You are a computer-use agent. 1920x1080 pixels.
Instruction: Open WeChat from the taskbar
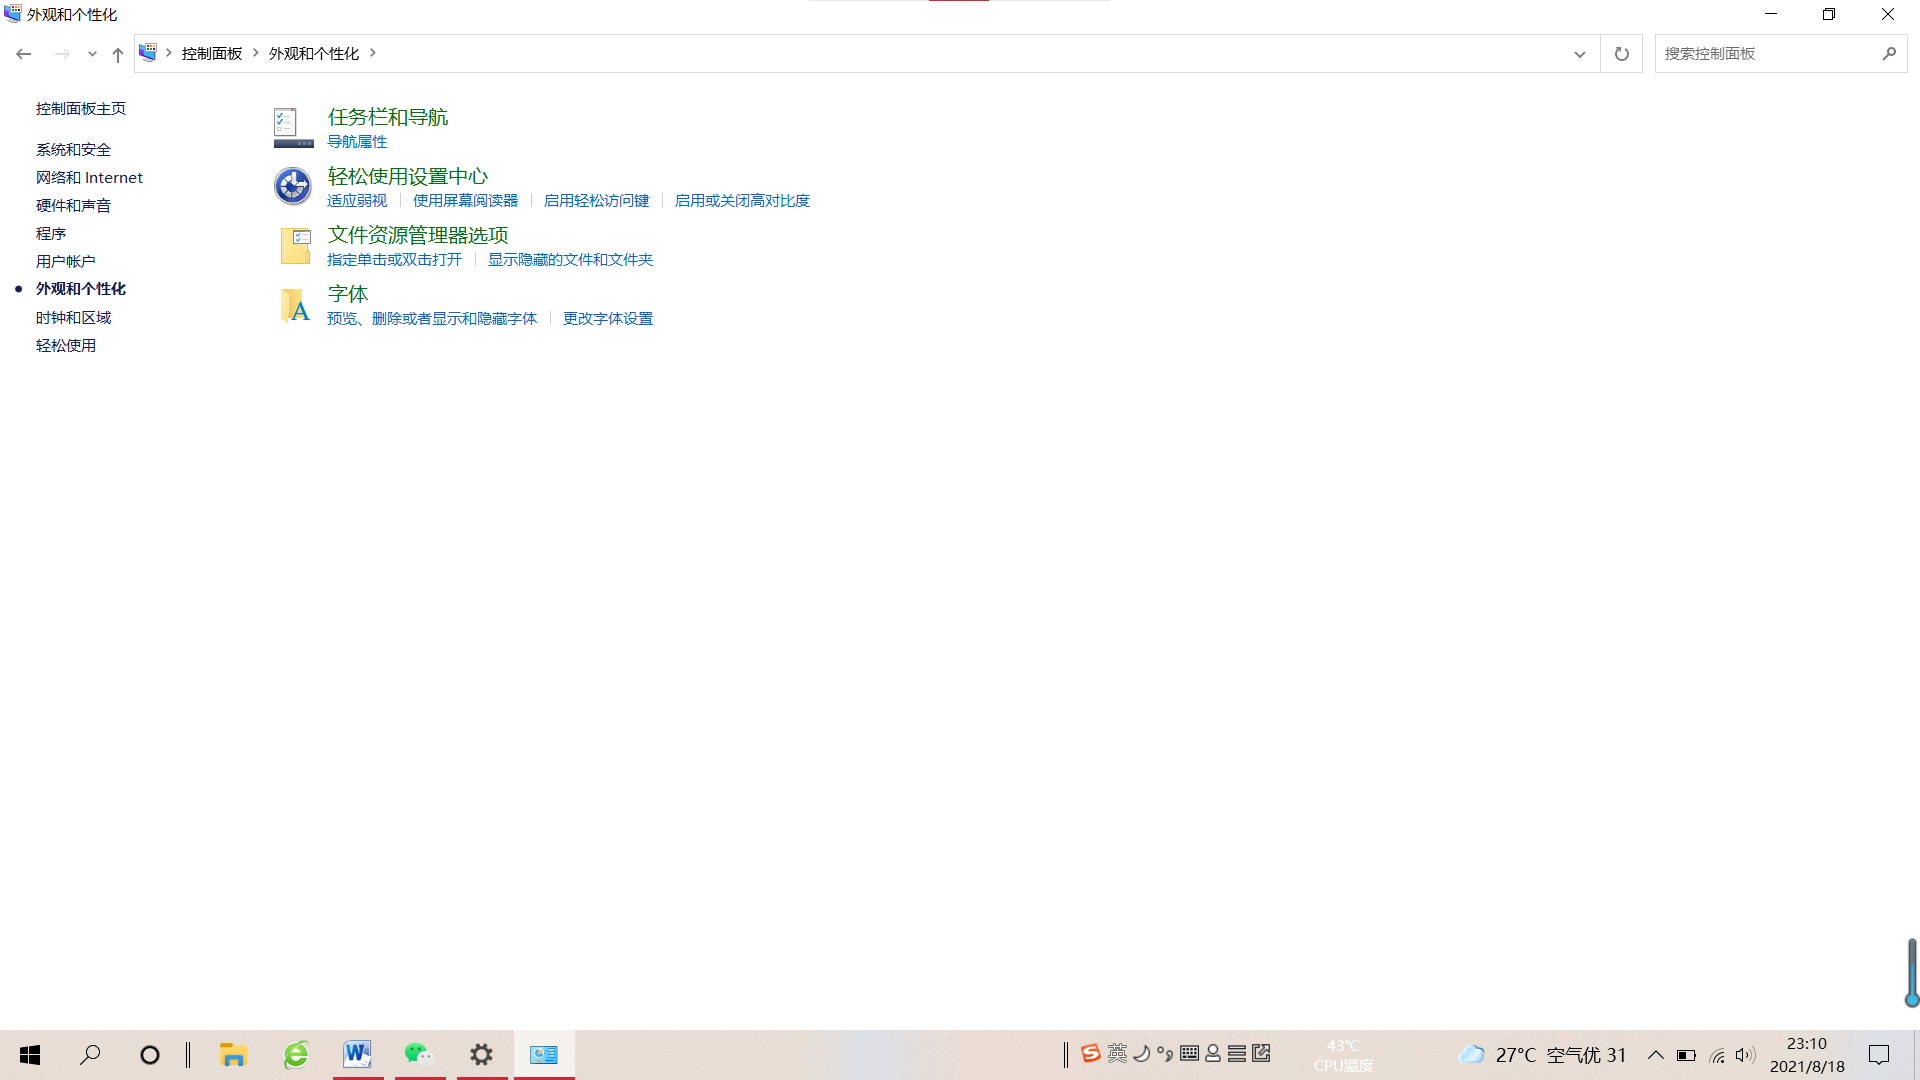pos(419,1054)
